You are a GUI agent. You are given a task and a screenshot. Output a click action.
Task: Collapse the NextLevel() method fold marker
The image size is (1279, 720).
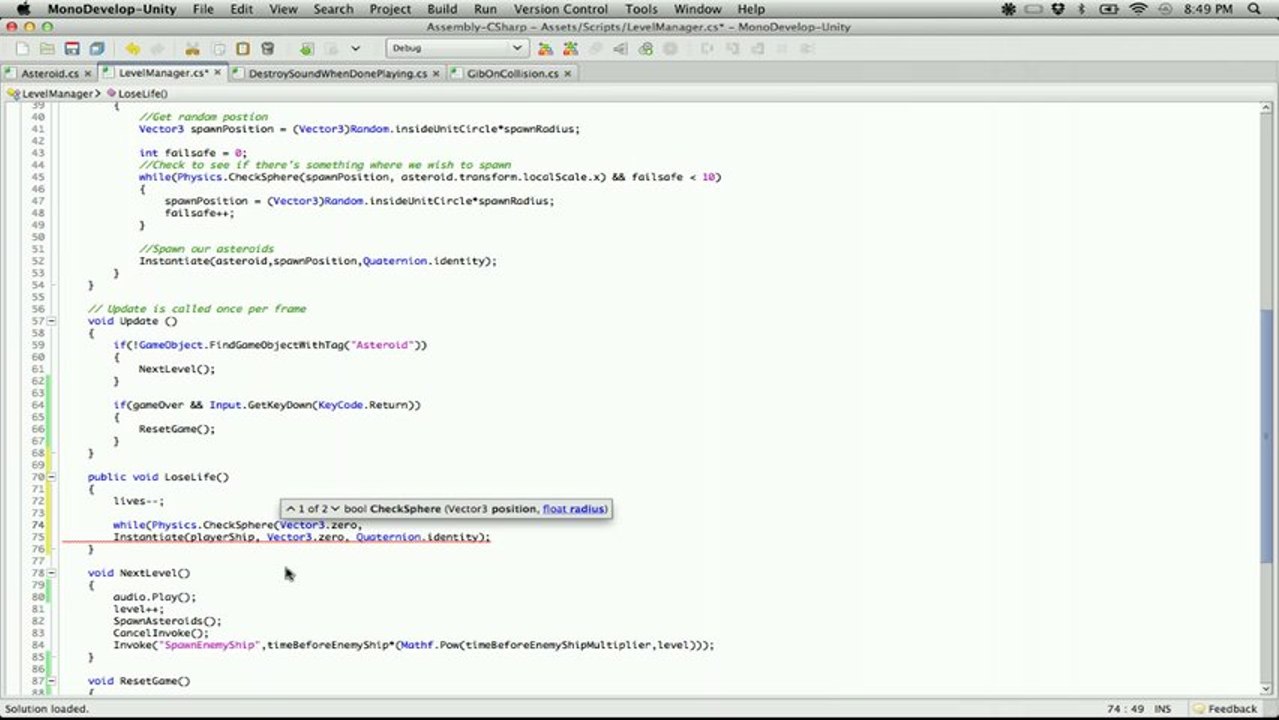coord(52,573)
